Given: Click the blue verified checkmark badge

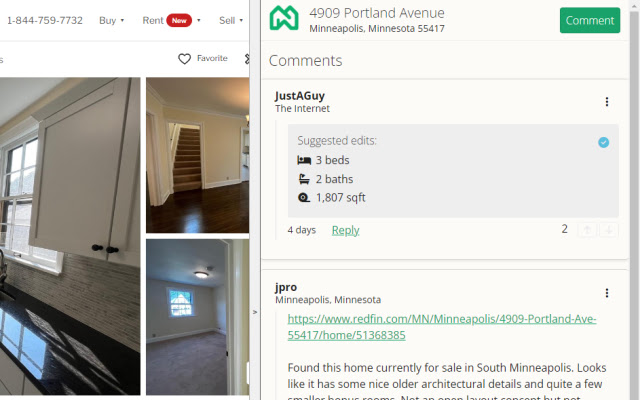Looking at the screenshot, I should coord(604,142).
